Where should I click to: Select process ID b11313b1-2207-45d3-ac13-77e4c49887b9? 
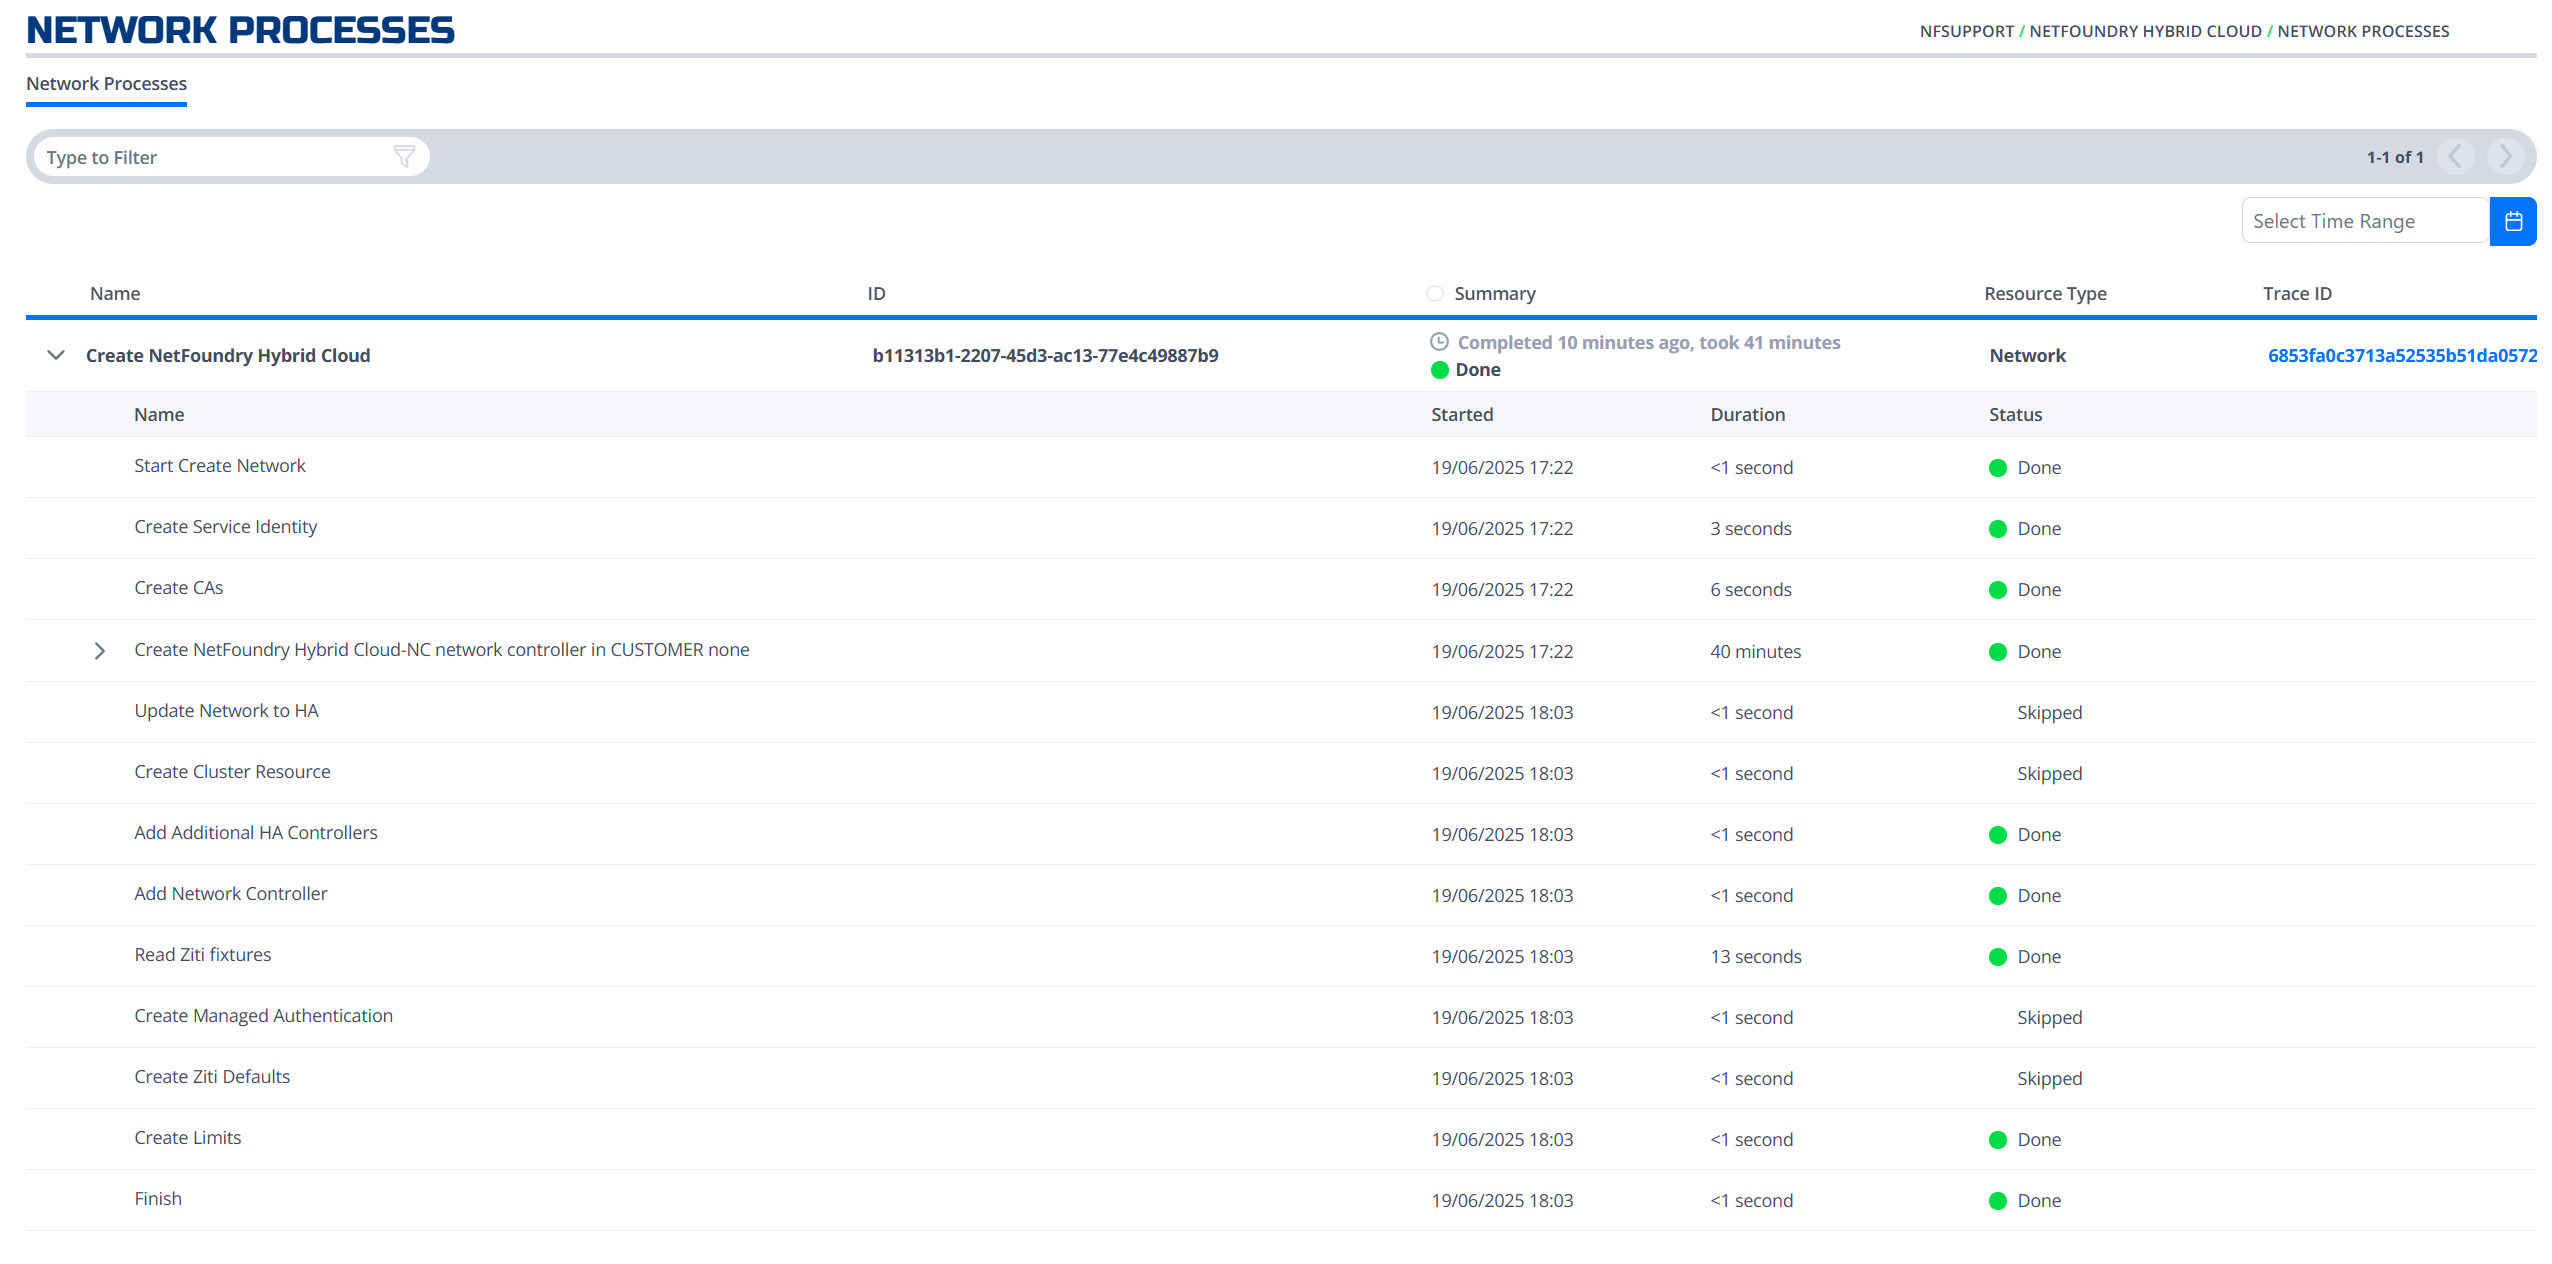click(1045, 356)
